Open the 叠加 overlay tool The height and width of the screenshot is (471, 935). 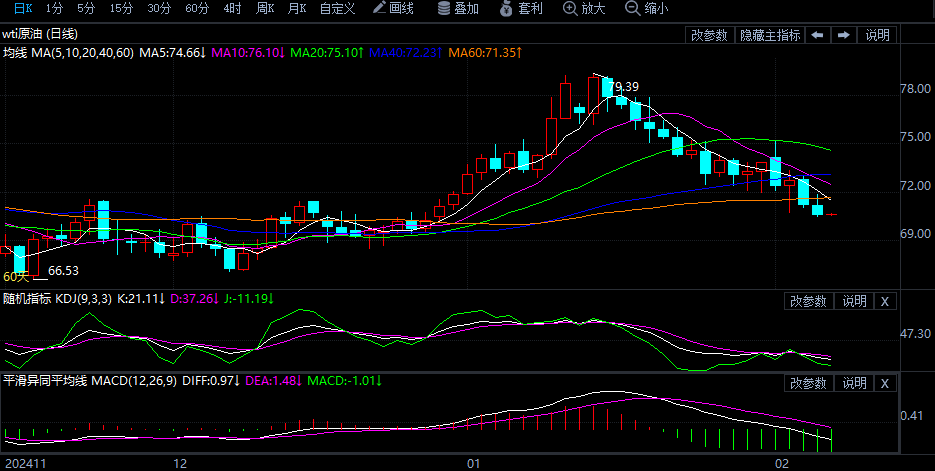coord(458,9)
